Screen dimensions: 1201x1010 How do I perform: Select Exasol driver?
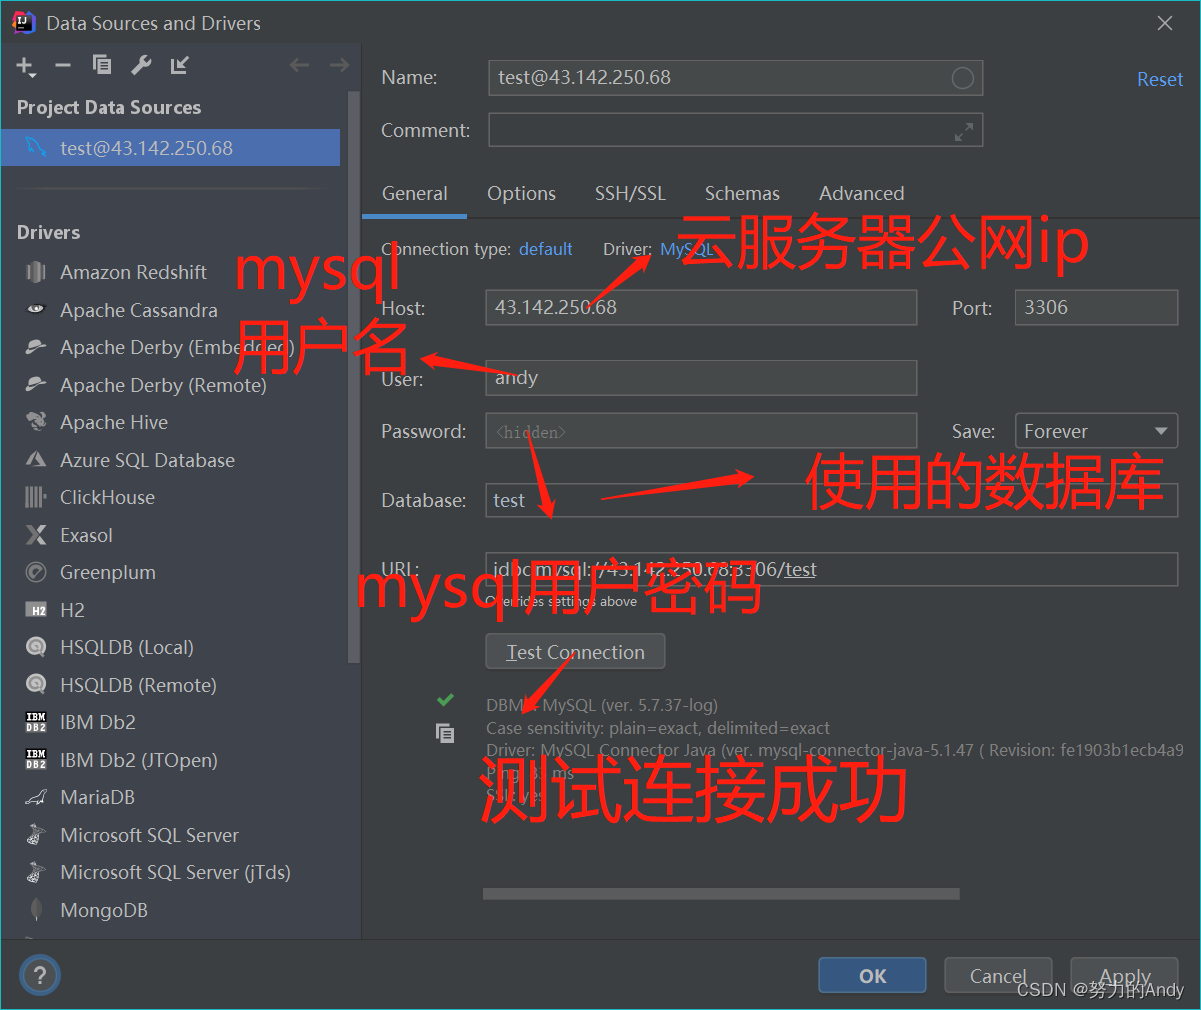tap(86, 535)
